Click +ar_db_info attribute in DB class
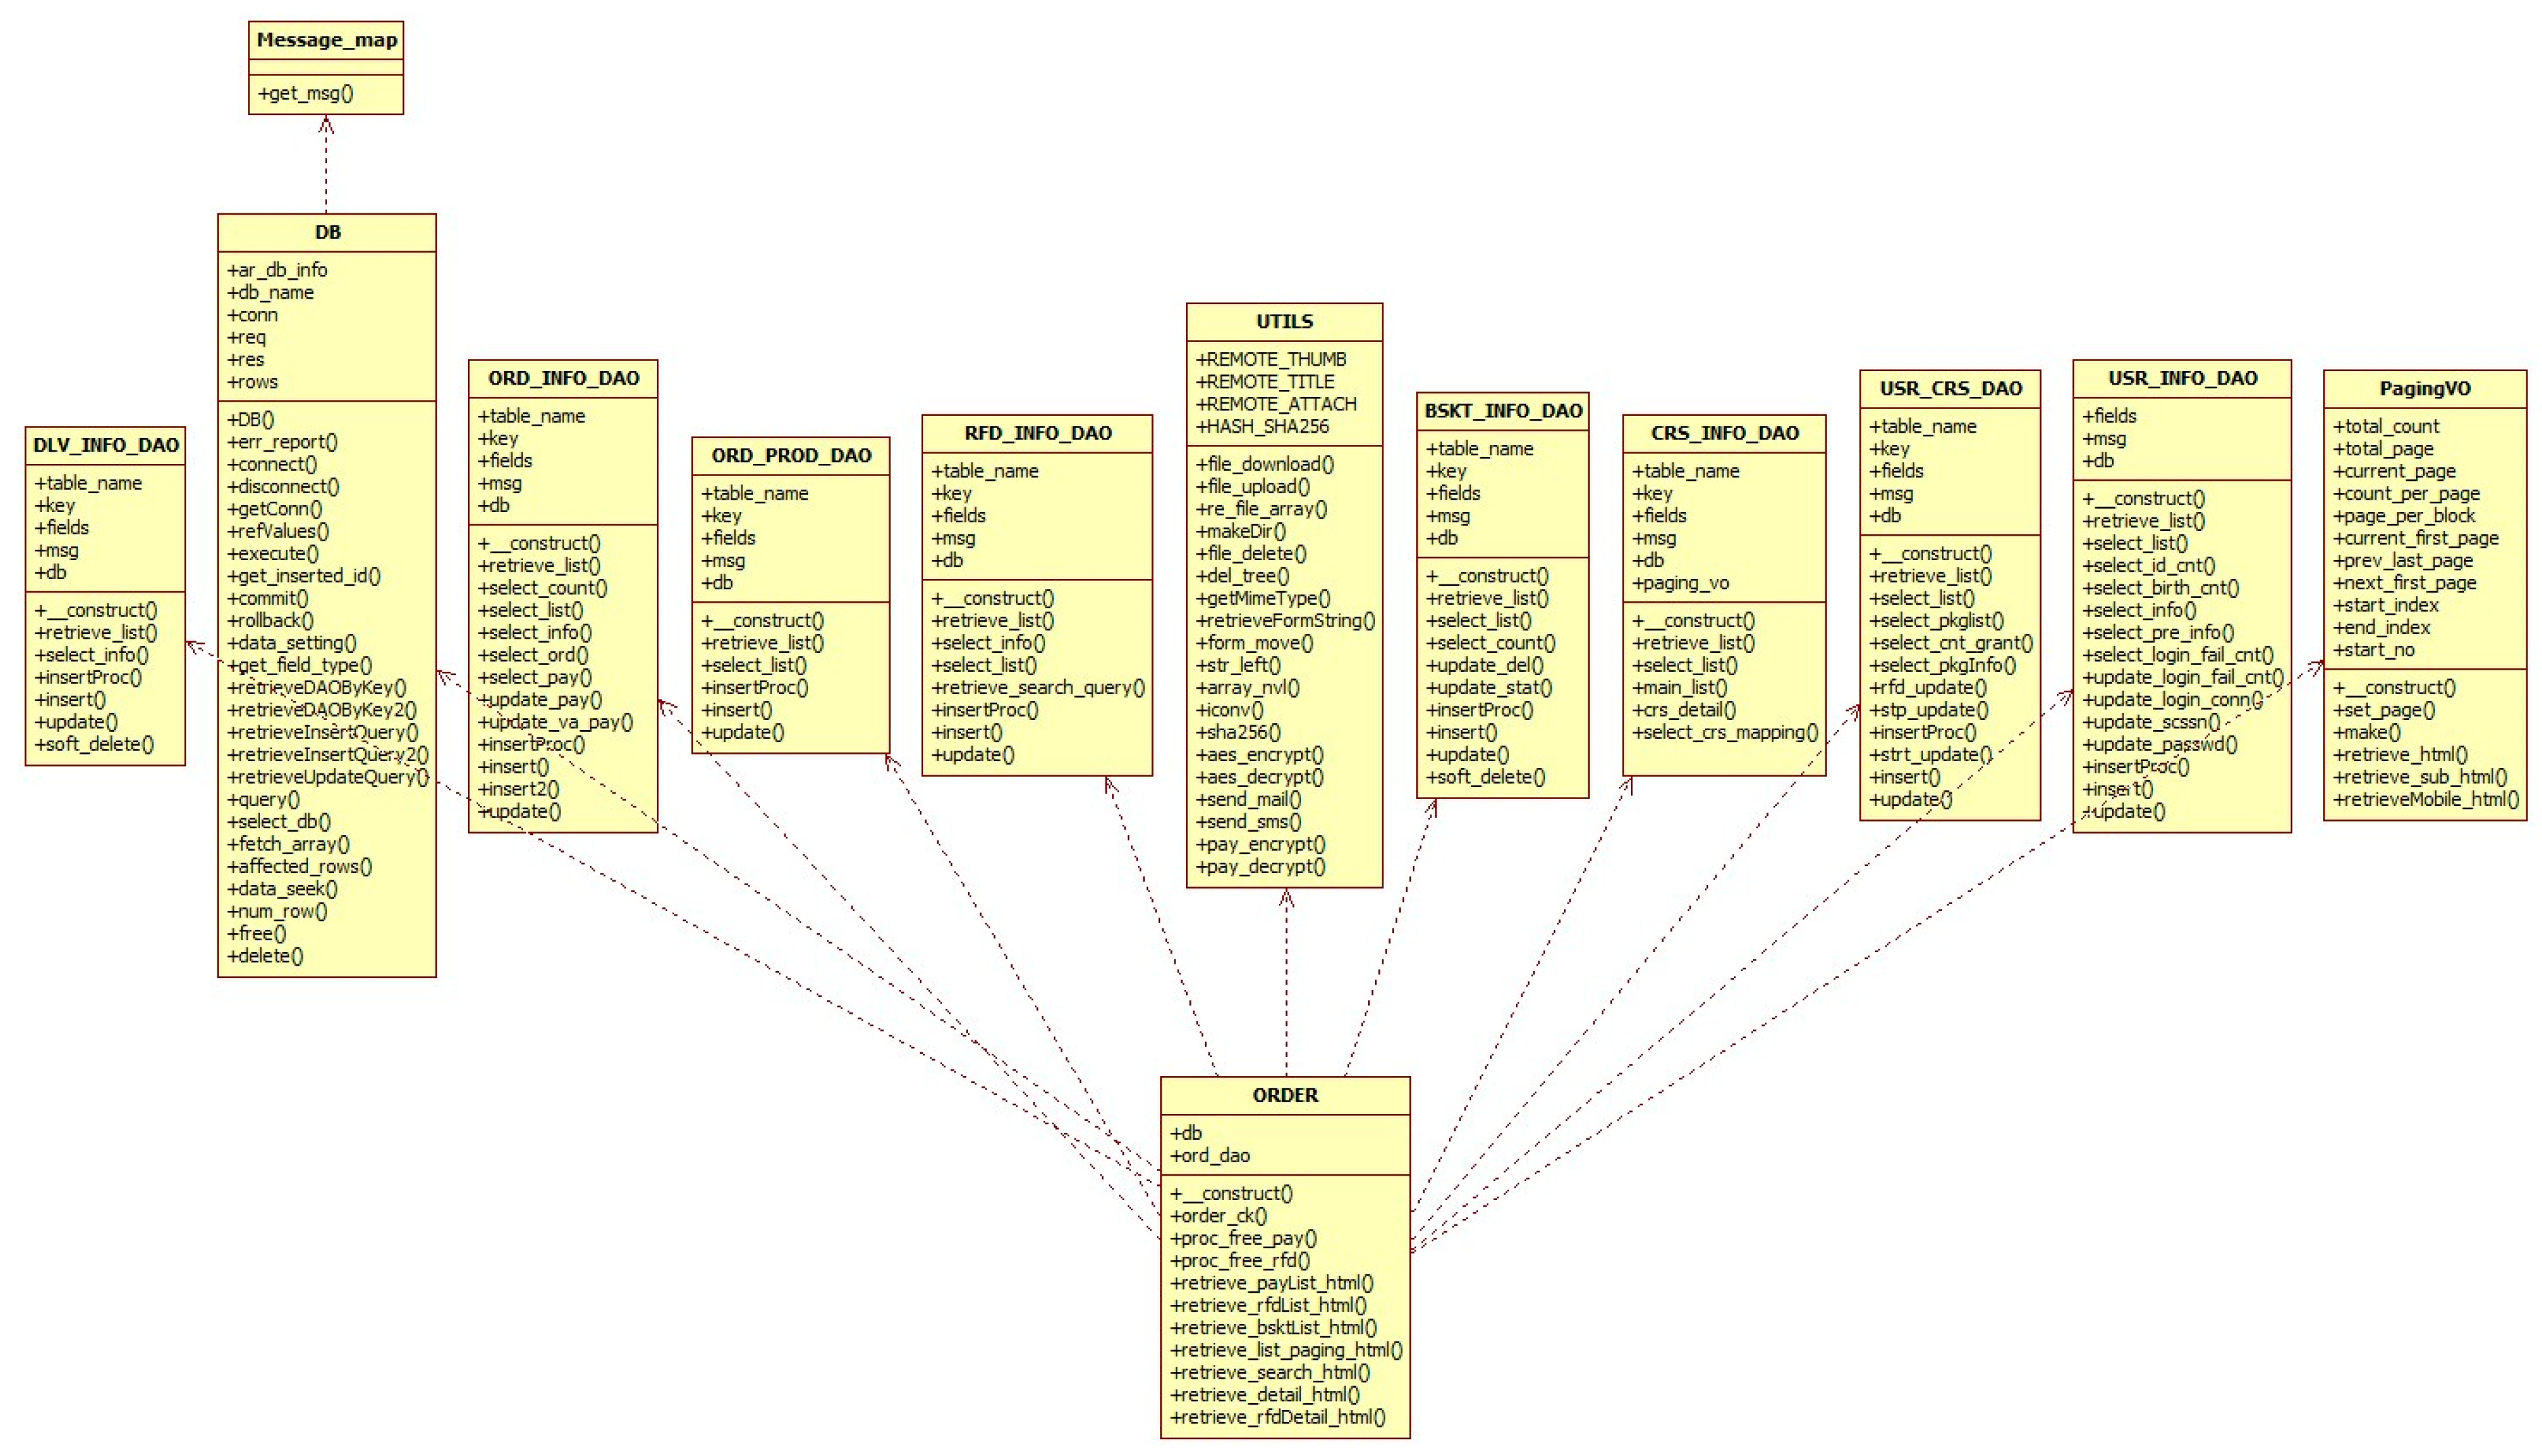 pos(277,270)
